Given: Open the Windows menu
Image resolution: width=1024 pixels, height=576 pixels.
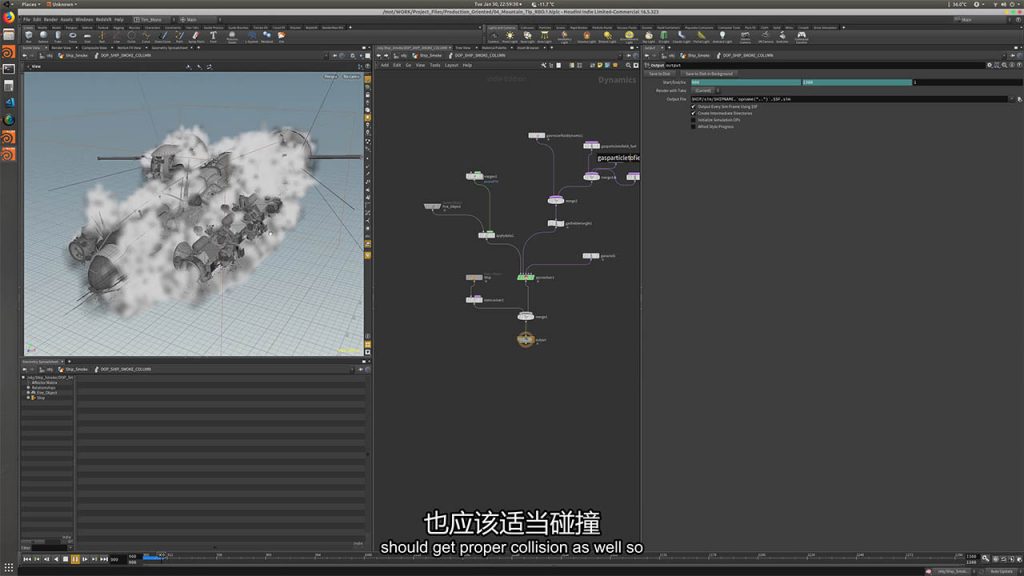Looking at the screenshot, I should coord(84,20).
